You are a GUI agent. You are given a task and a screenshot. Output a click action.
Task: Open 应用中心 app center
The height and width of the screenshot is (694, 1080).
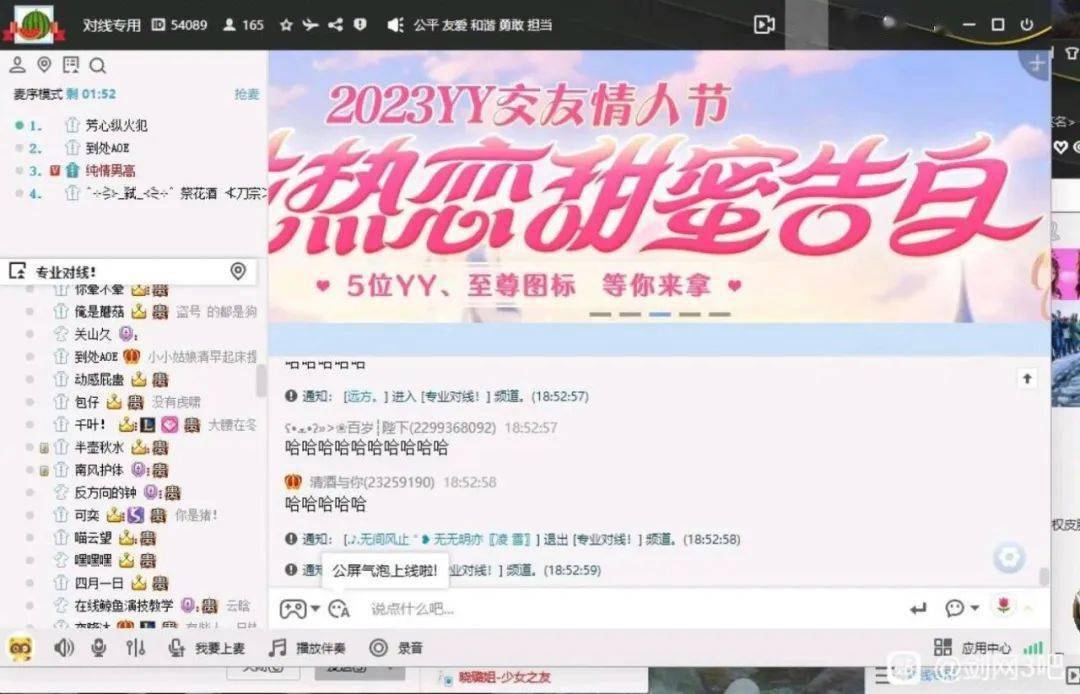point(973,649)
